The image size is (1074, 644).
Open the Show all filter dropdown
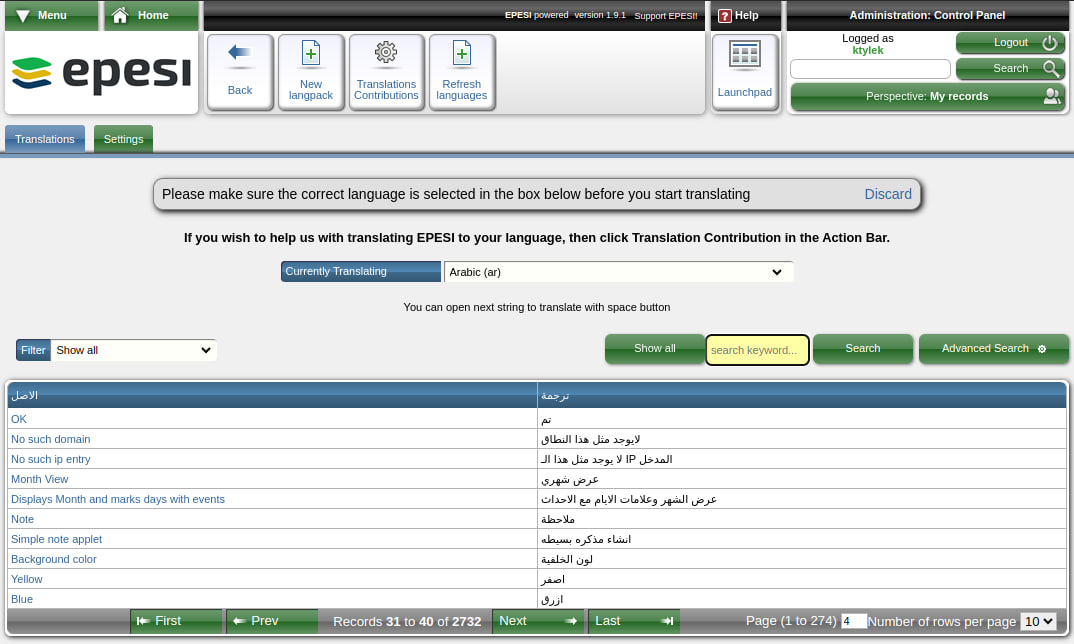[133, 349]
